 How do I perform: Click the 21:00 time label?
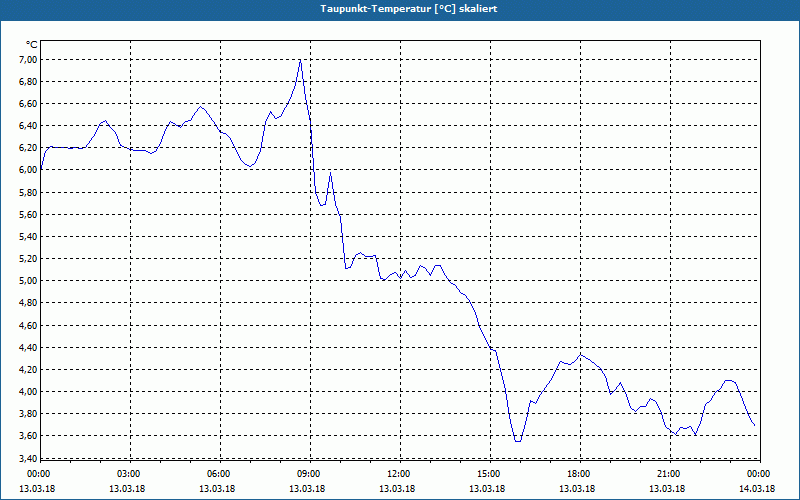pyautogui.click(x=669, y=474)
